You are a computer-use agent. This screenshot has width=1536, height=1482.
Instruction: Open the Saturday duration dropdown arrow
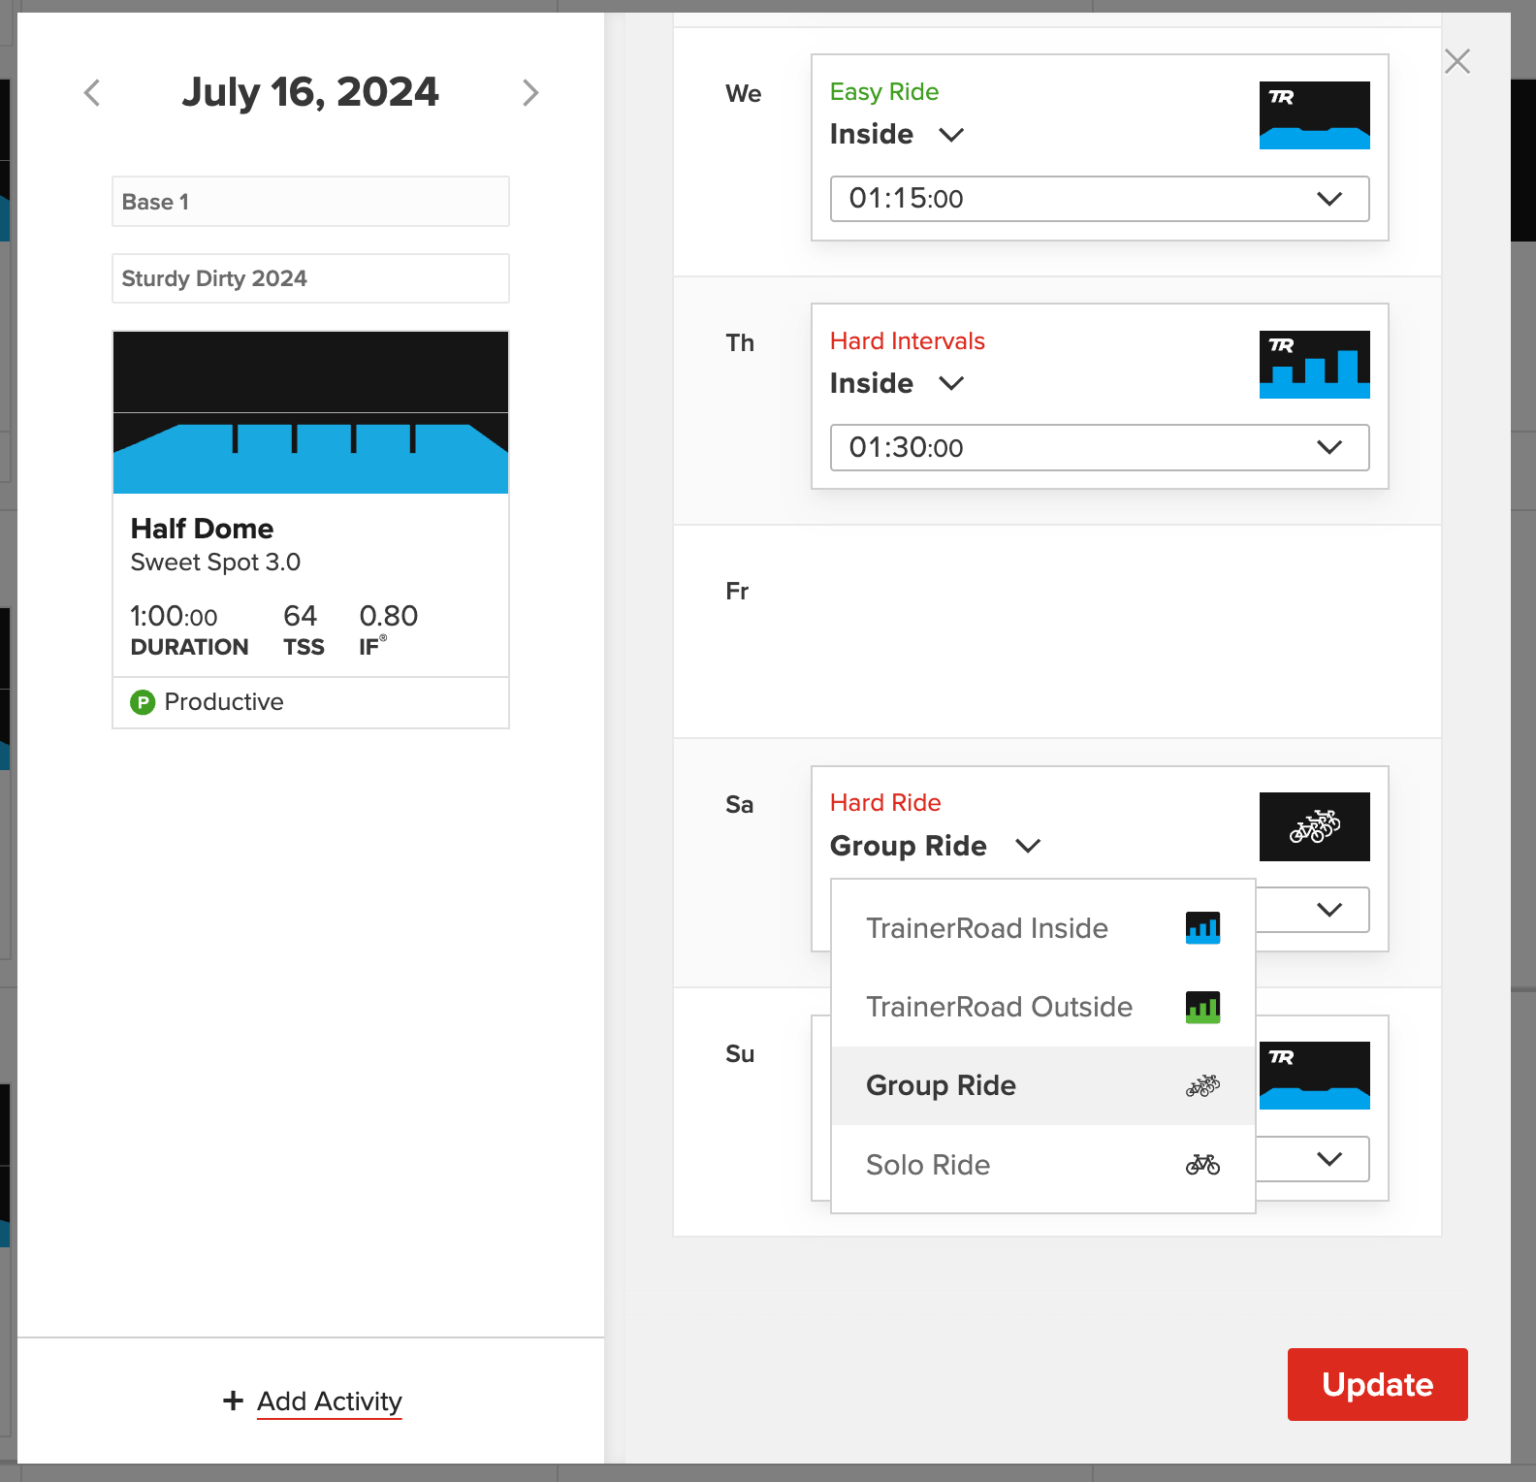tap(1329, 910)
